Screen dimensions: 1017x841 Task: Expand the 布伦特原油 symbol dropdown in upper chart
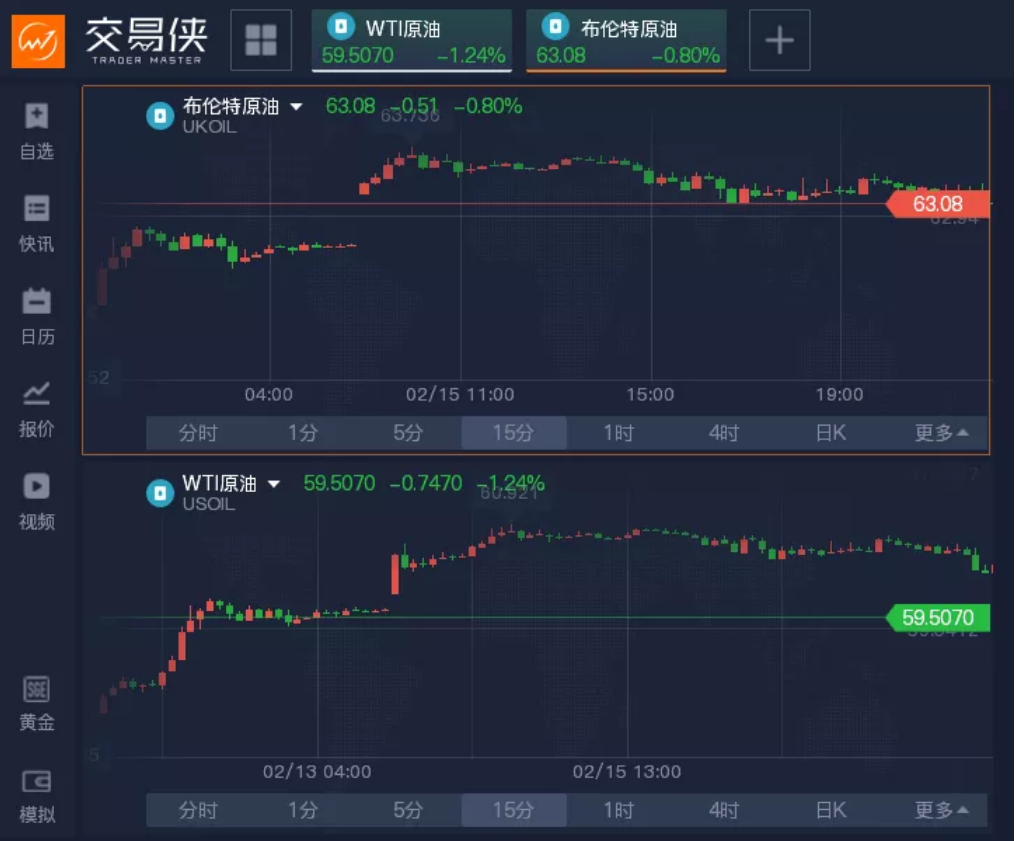pos(296,107)
